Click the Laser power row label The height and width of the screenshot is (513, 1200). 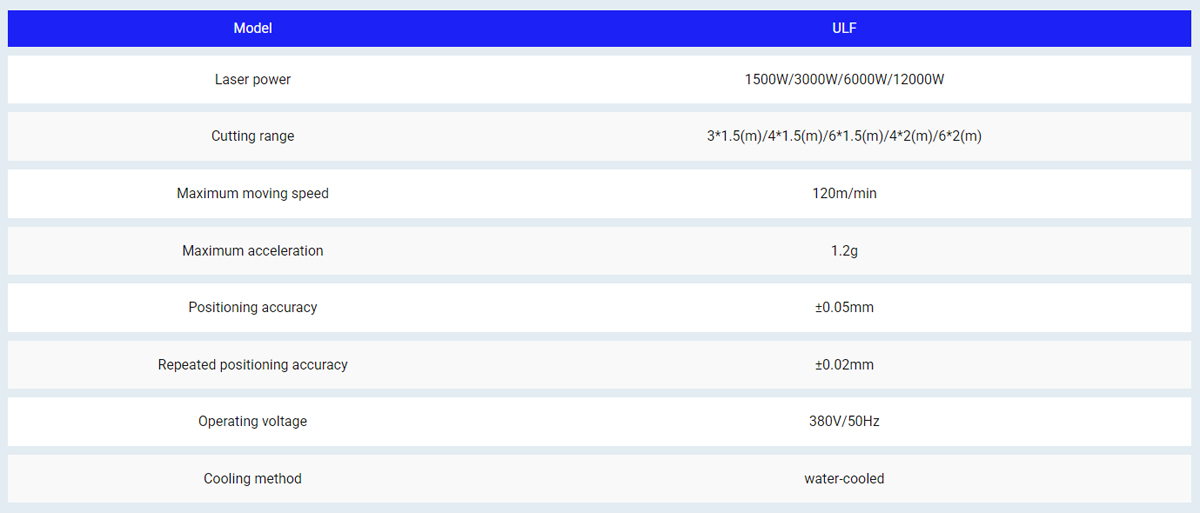coord(252,79)
